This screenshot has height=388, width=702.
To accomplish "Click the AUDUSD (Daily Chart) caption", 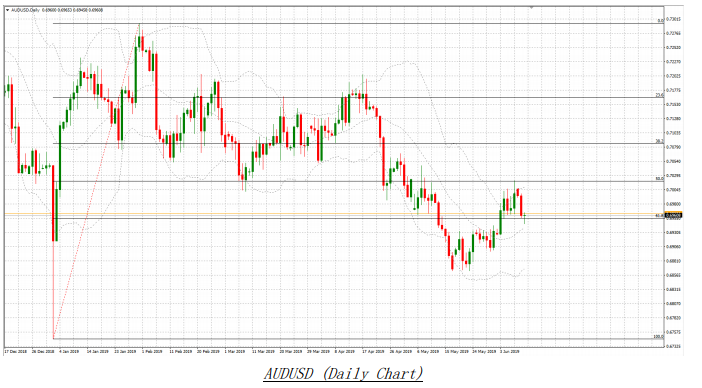I will tap(343, 373).
